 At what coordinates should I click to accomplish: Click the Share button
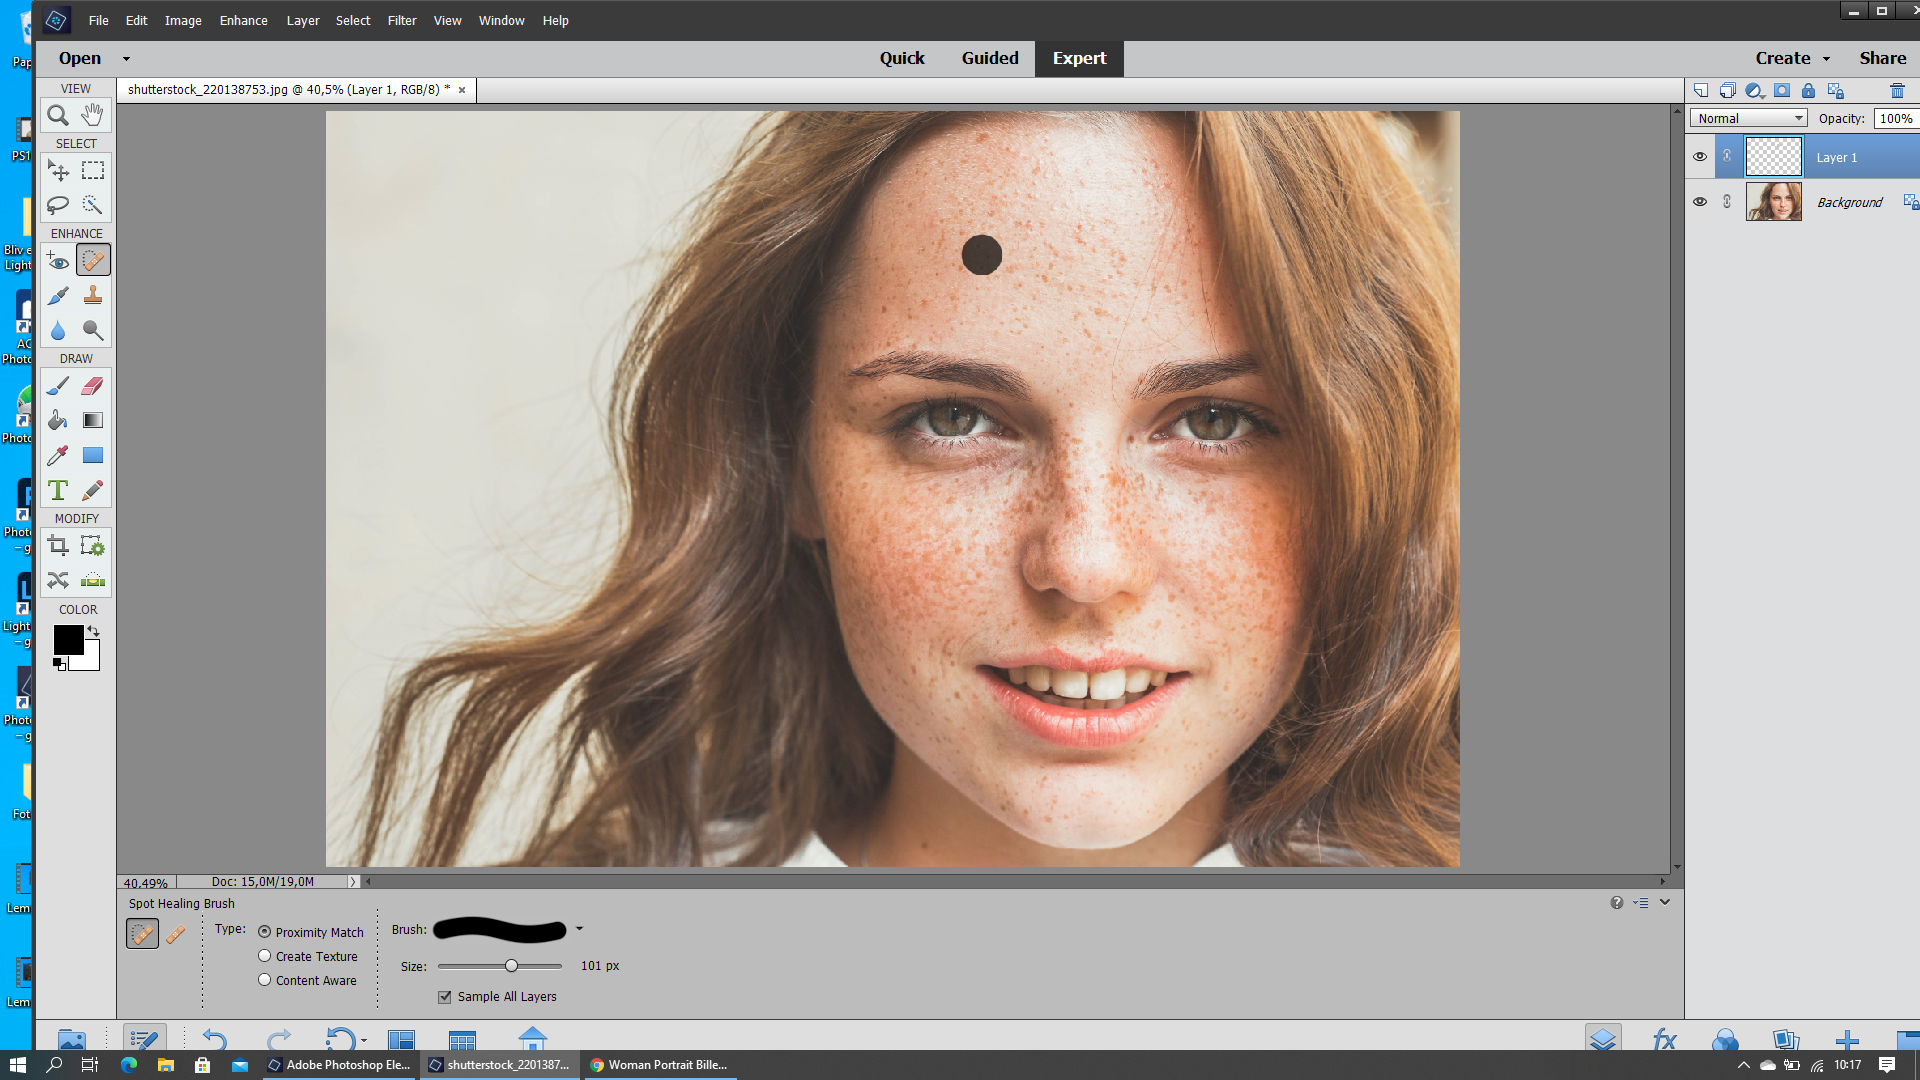1881,58
